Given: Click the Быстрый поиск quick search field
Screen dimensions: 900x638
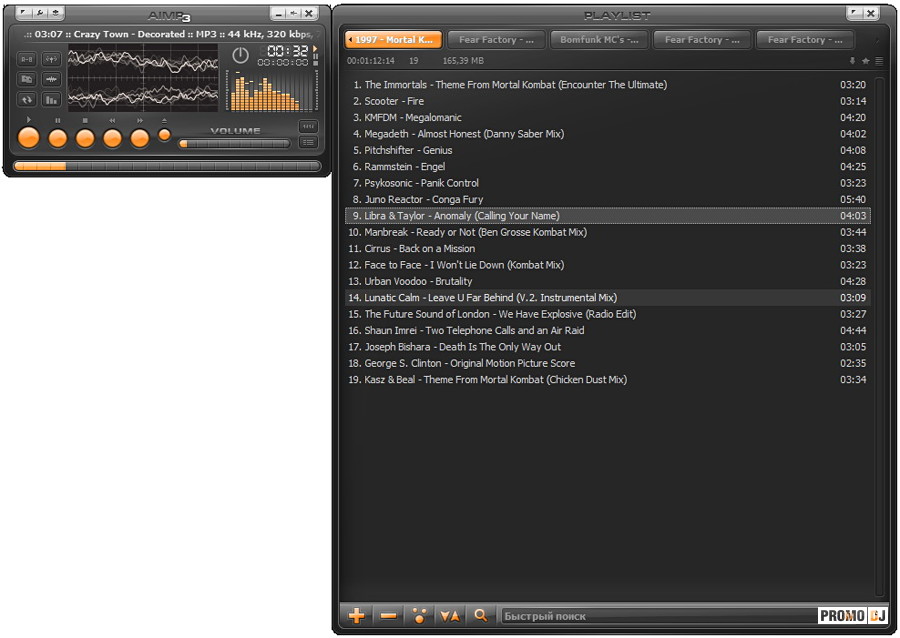Looking at the screenshot, I should pos(655,616).
